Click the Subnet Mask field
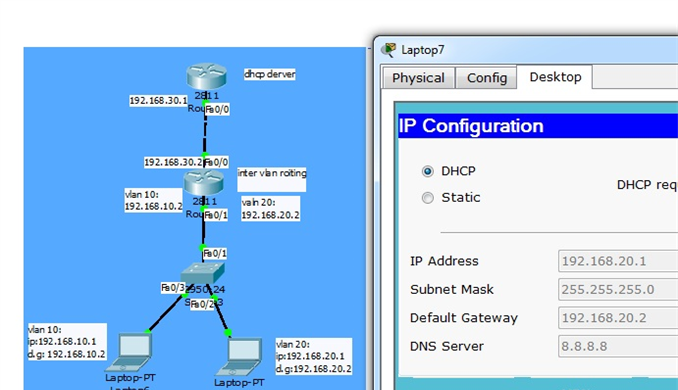 (618, 289)
